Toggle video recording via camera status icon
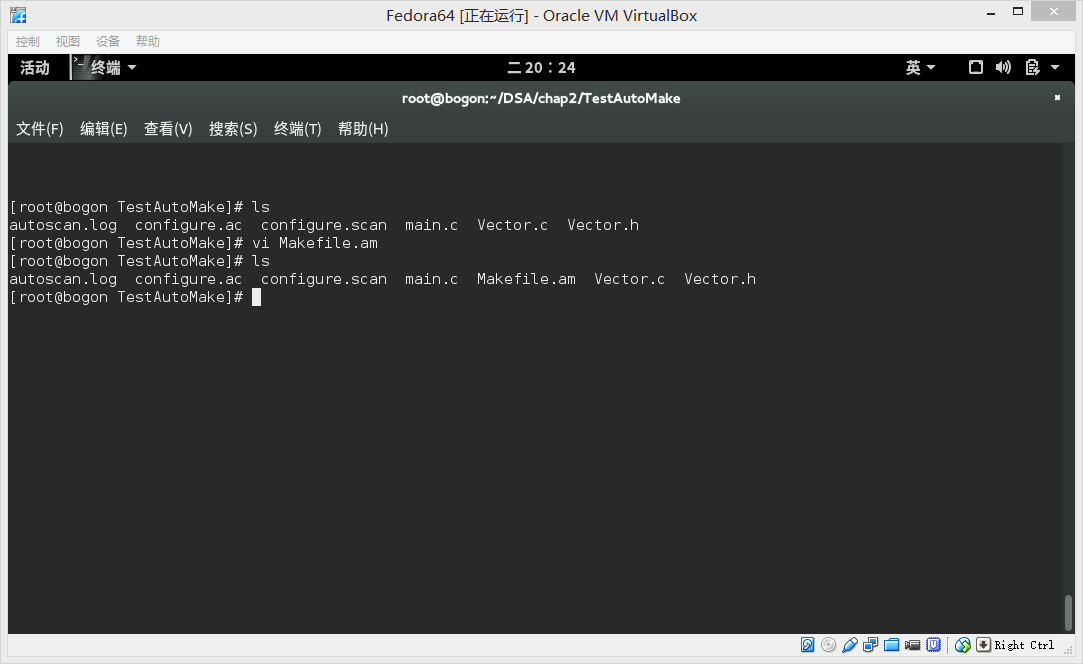Viewport: 1083px width, 664px height. 912,645
